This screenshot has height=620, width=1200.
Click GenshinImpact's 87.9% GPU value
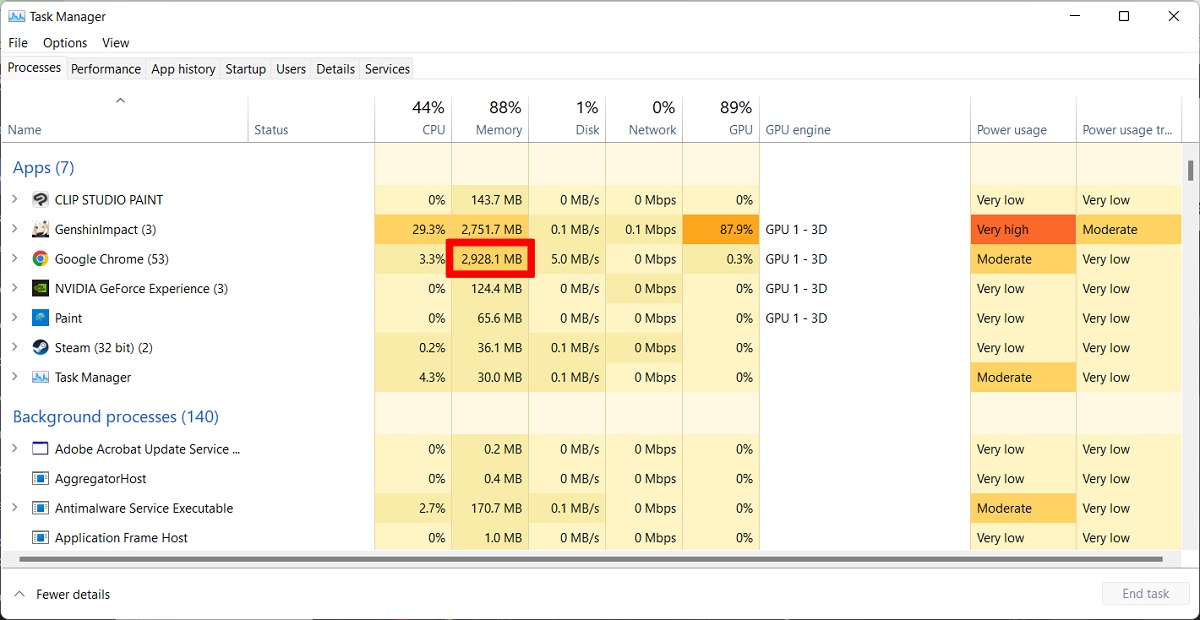721,229
